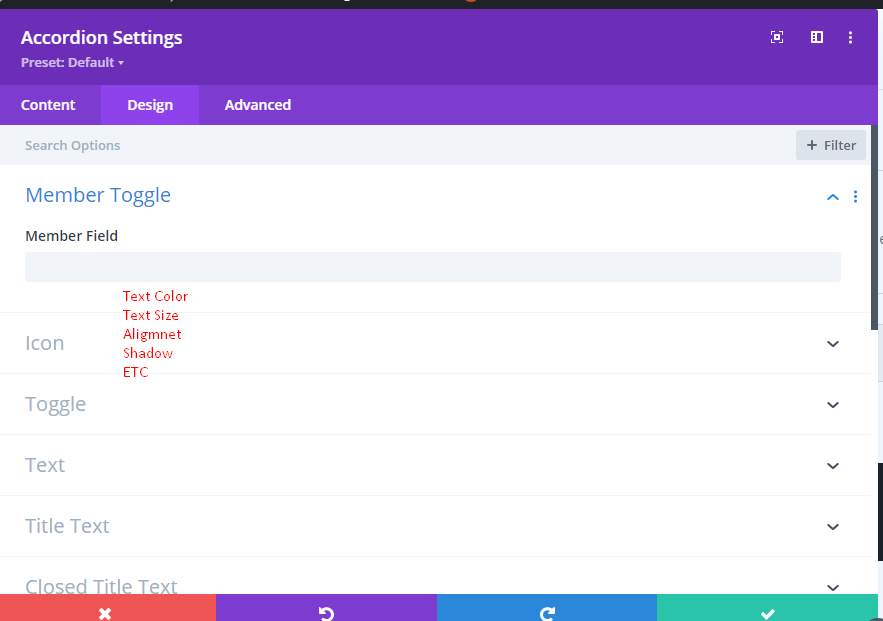This screenshot has width=883, height=621.
Task: Expand the Title Text section
Action: tap(832, 526)
